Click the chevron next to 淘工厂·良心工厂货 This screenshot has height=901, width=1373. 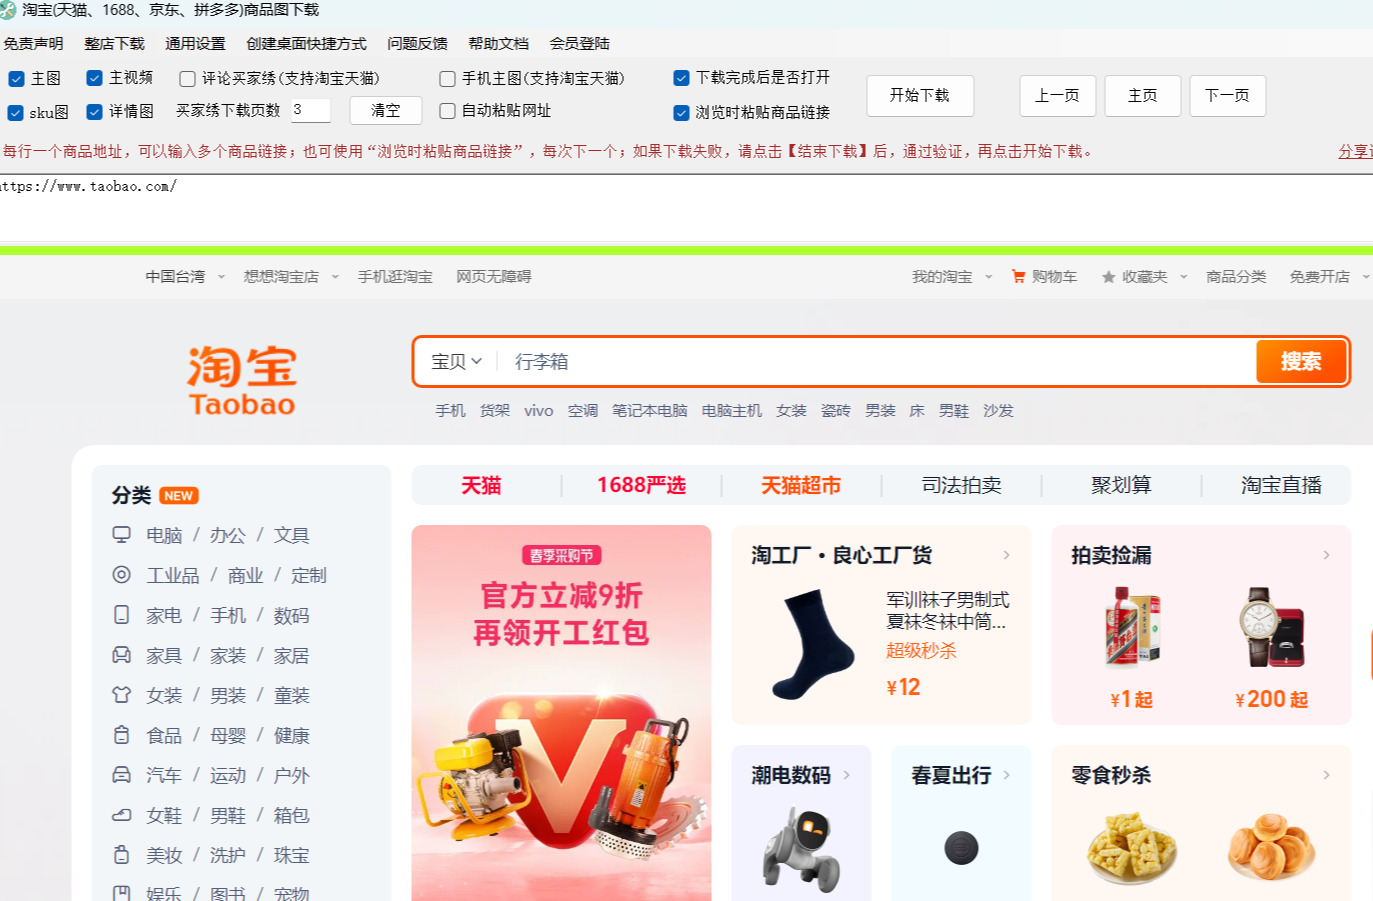(1006, 555)
